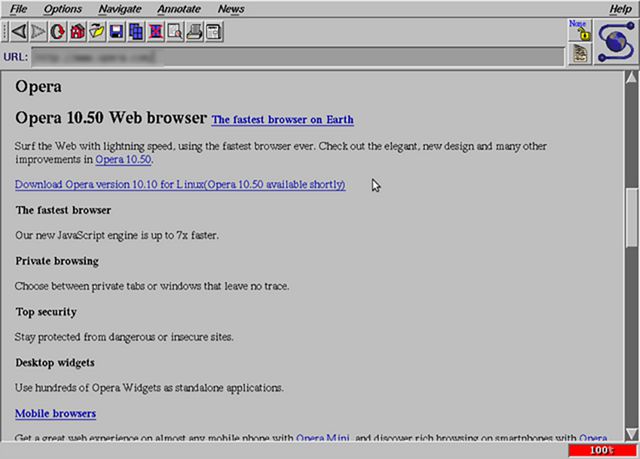Click the vertical scrollbar thumb
The height and width of the screenshot is (459, 640).
click(x=632, y=217)
